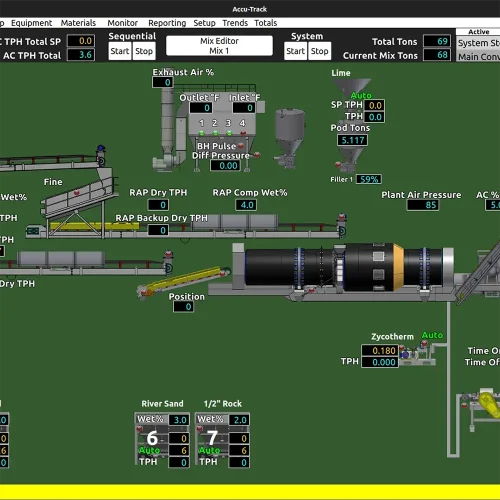
Task: Select the Active tab
Action: point(478,32)
